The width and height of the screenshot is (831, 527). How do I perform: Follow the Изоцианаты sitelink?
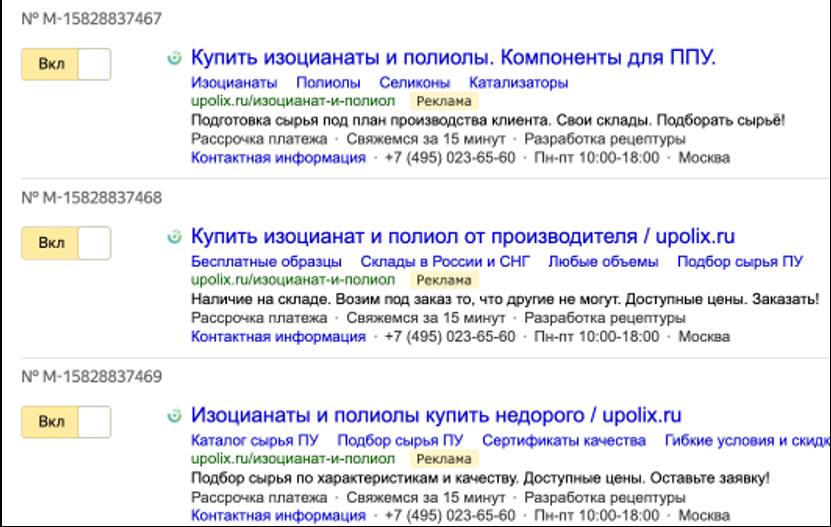click(234, 83)
